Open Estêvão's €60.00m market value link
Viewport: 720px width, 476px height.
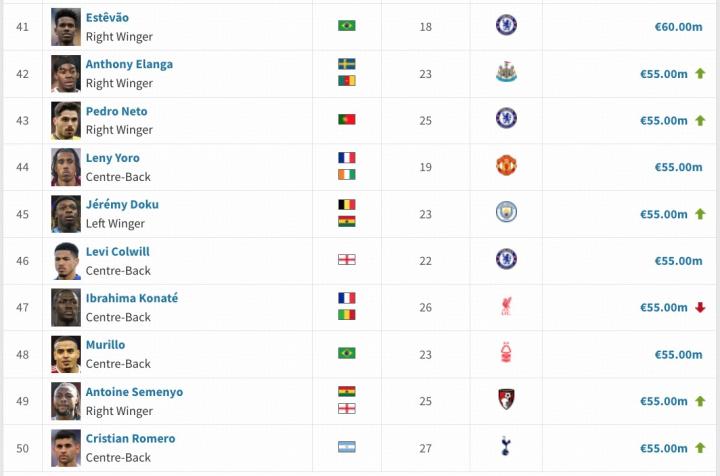(678, 26)
